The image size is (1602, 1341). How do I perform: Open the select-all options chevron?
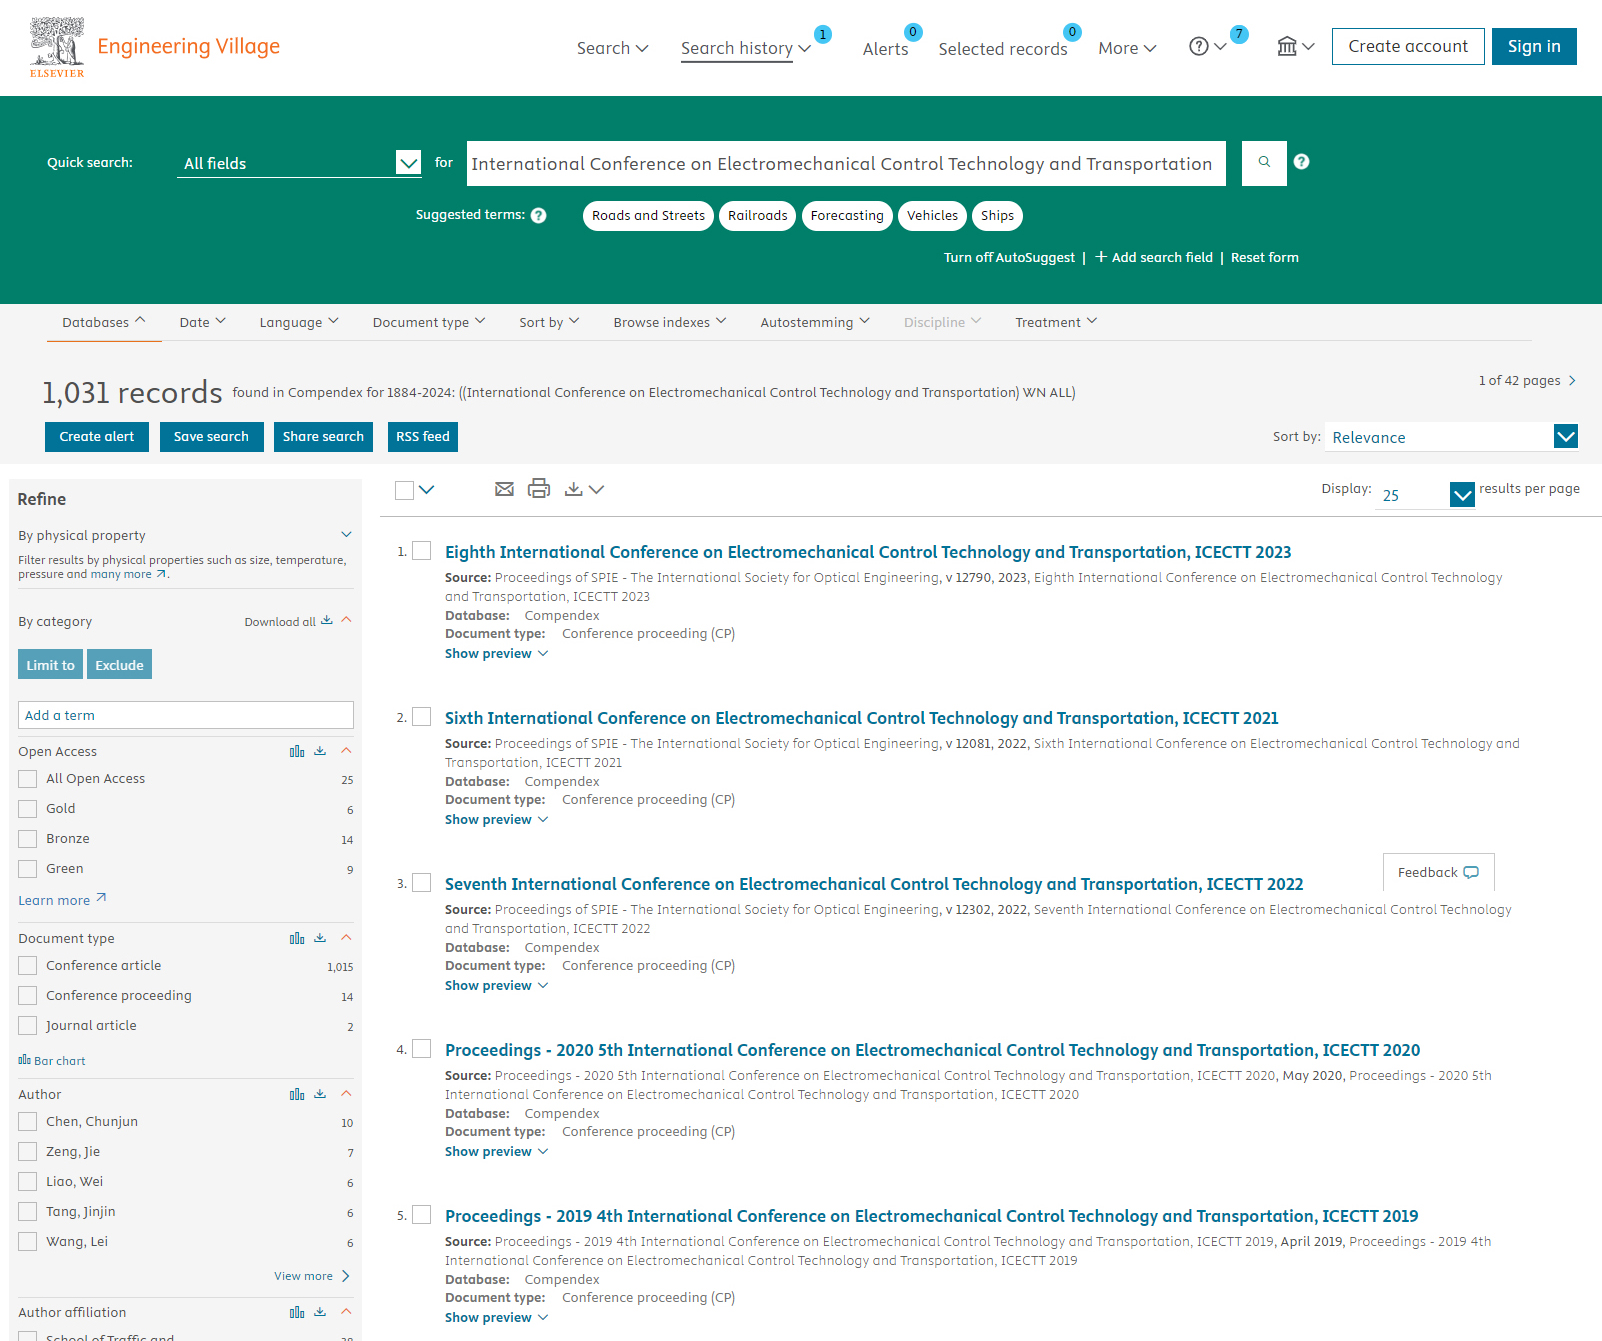(x=427, y=490)
